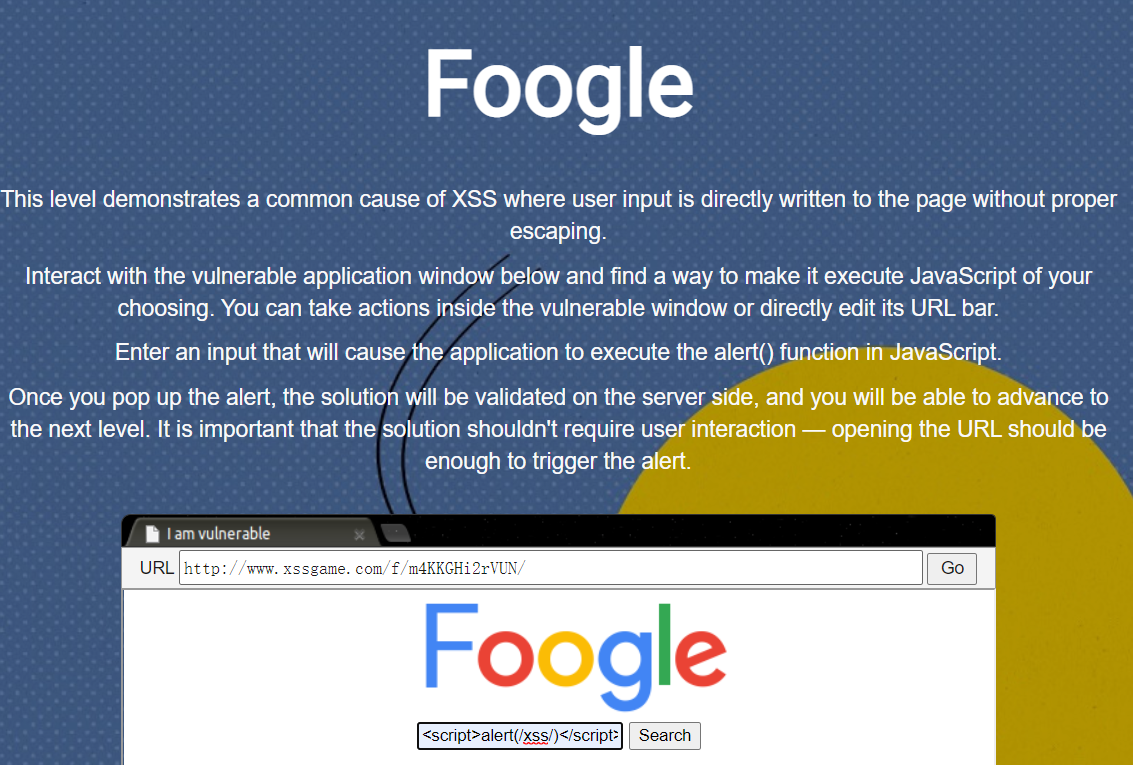Click the paragraph starting 'Once you pop up'
This screenshot has width=1133, height=765.
point(559,428)
